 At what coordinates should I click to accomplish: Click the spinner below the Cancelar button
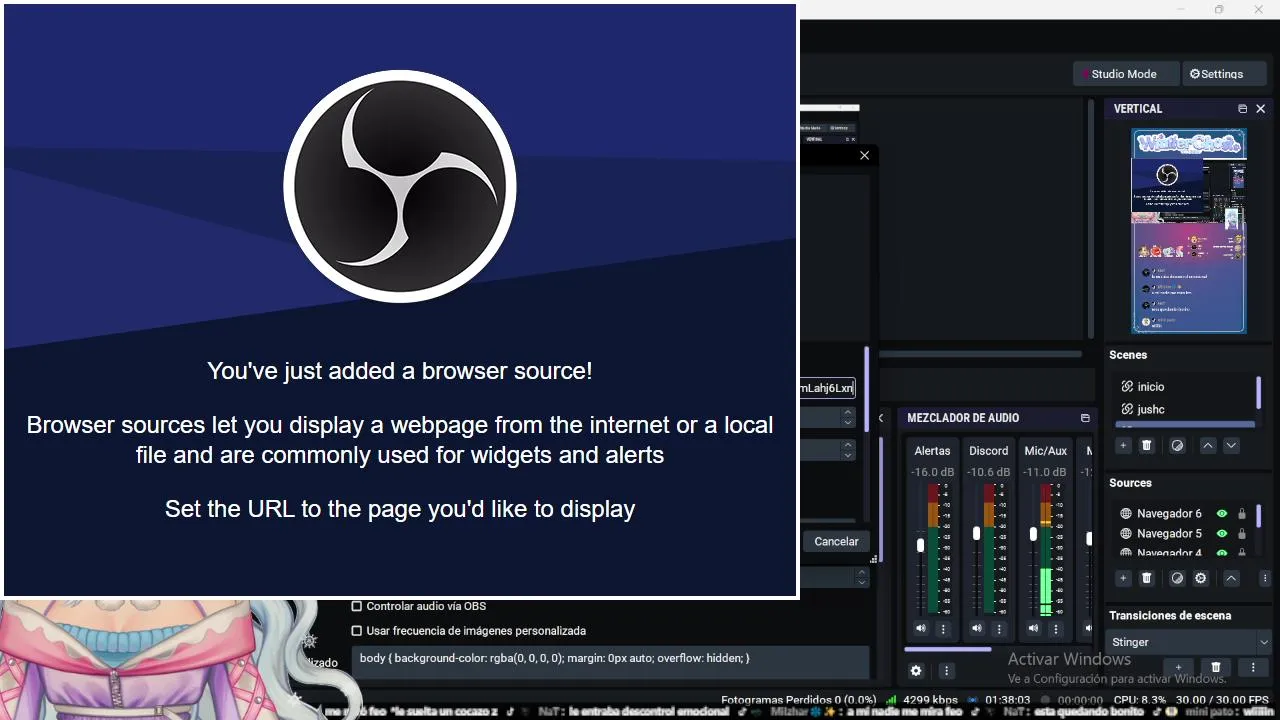[862, 577]
